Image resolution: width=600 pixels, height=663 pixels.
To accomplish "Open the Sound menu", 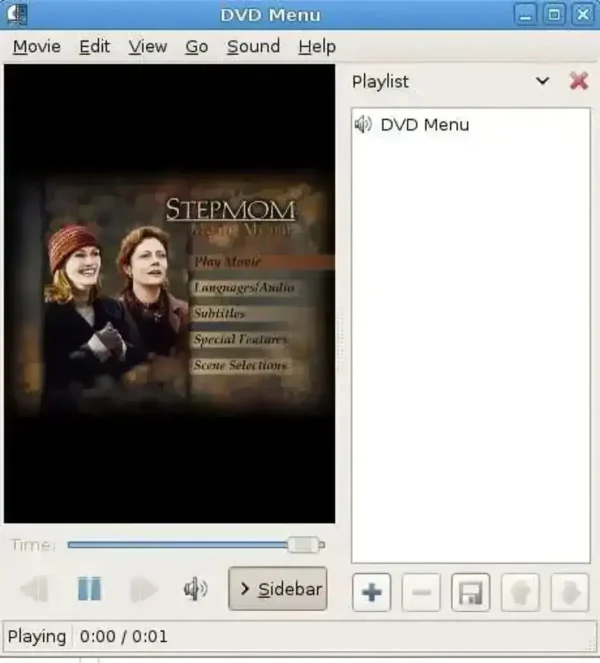I will pyautogui.click(x=253, y=47).
